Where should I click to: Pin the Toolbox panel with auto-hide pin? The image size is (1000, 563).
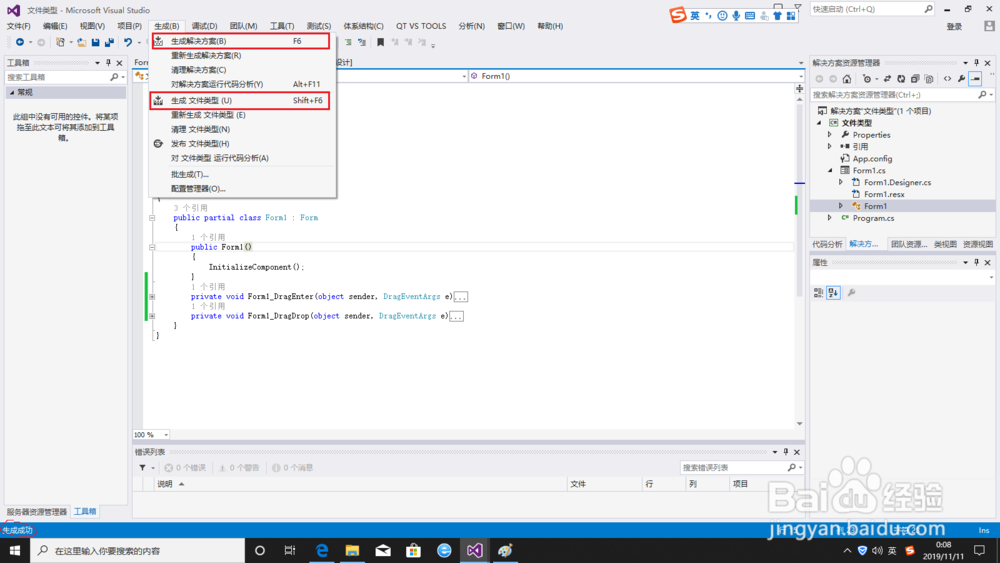(x=108, y=62)
